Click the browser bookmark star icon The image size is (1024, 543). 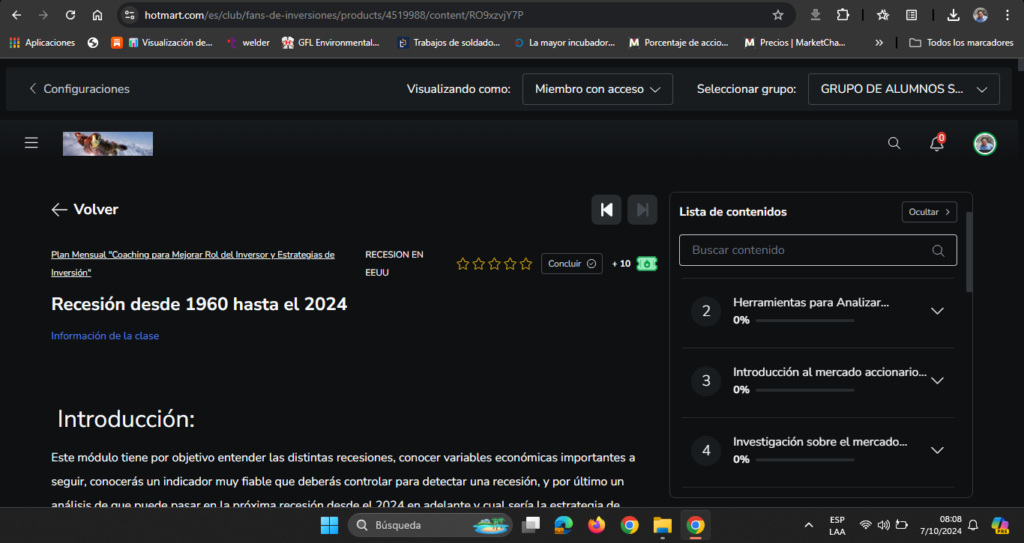(x=778, y=15)
